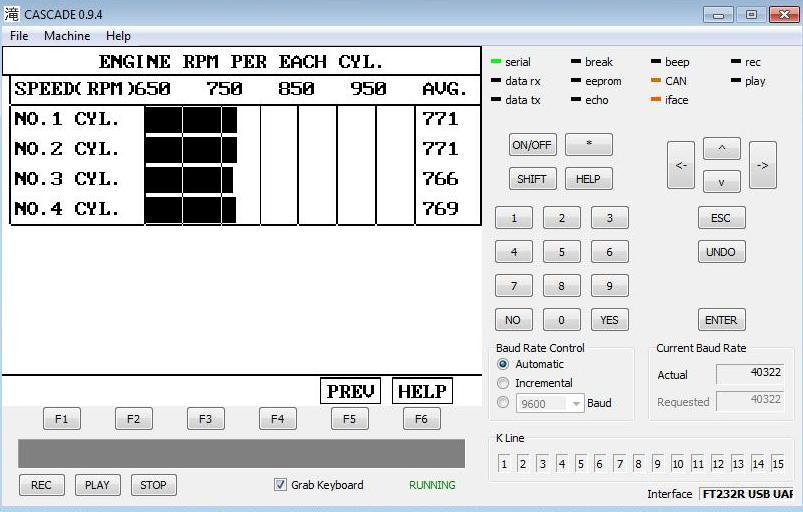
Task: Open the Machine menu
Action: 67,36
